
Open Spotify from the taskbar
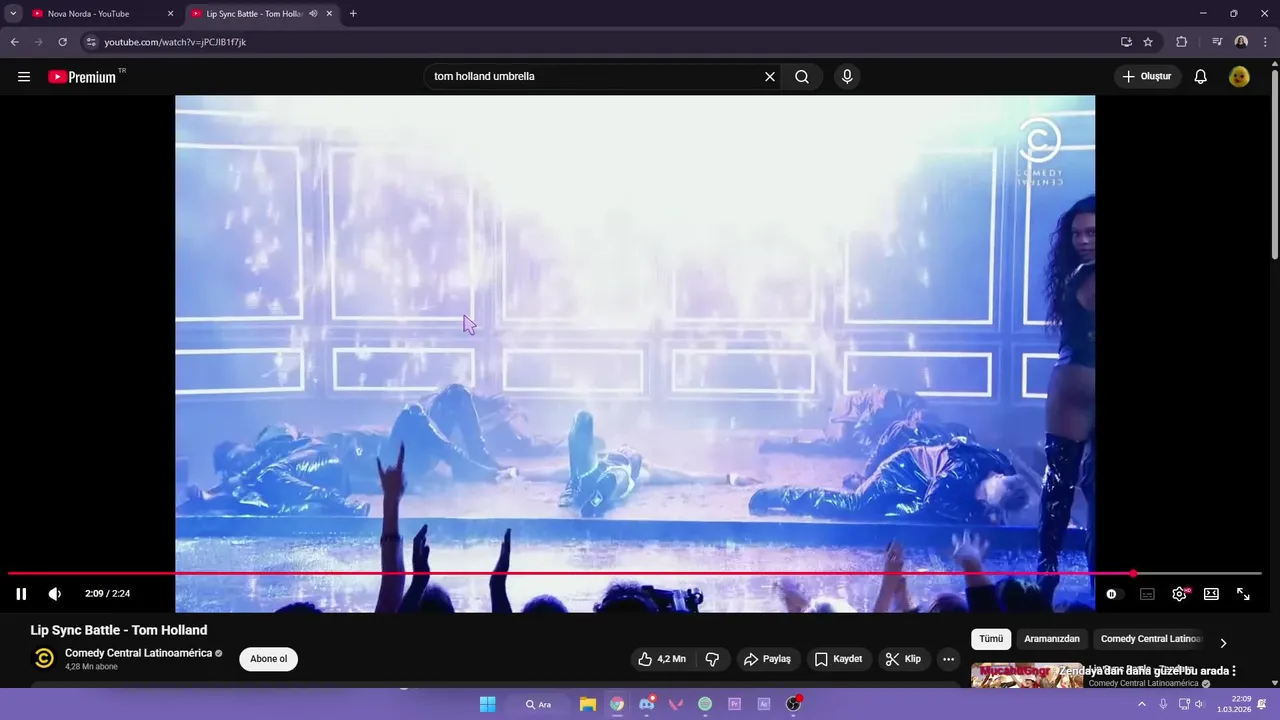(705, 704)
